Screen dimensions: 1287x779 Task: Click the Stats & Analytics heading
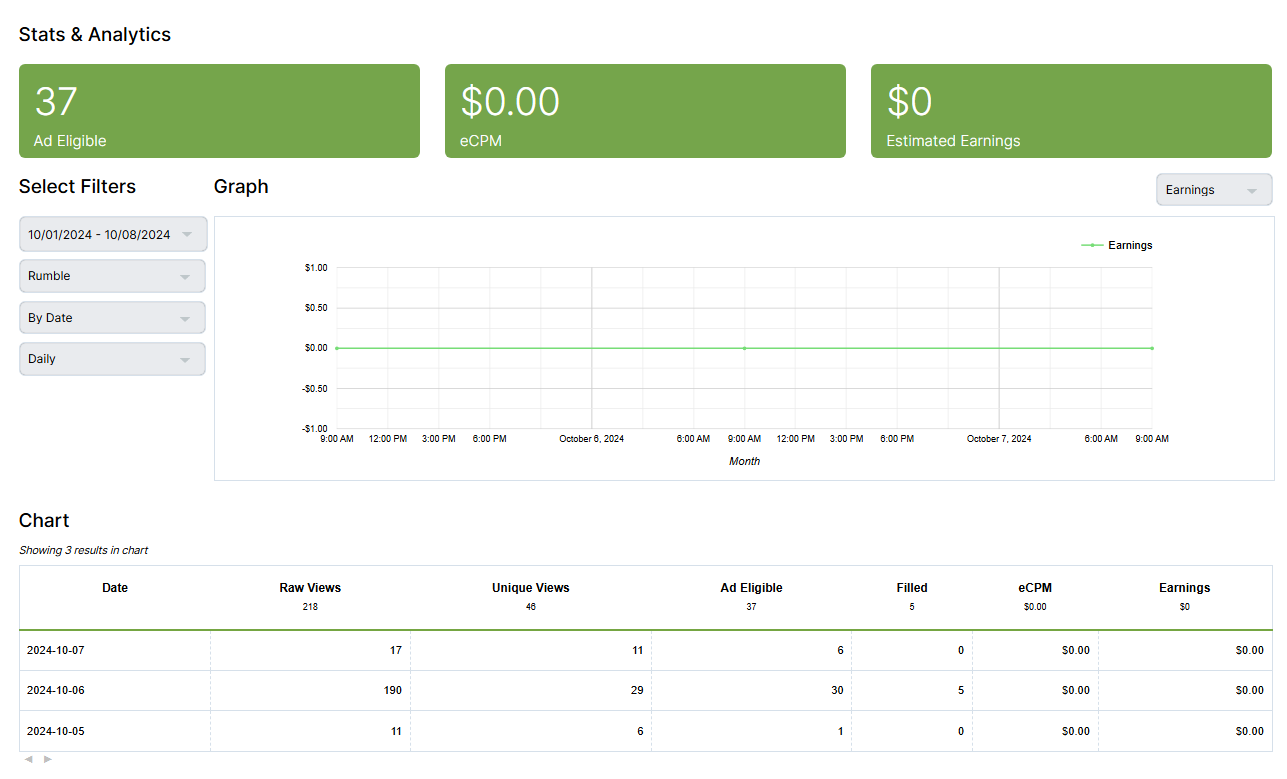click(x=95, y=34)
